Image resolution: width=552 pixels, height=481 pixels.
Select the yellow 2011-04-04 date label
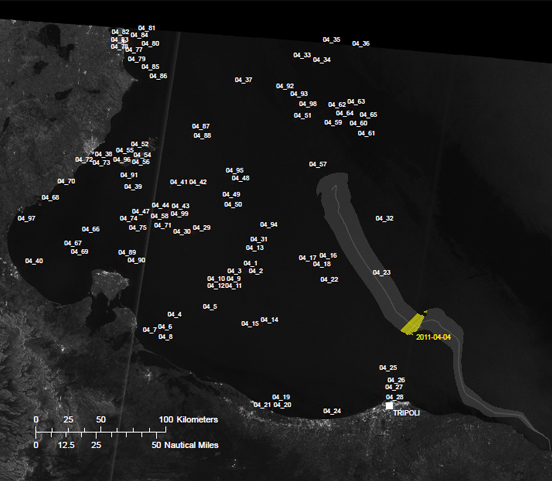tap(433, 337)
